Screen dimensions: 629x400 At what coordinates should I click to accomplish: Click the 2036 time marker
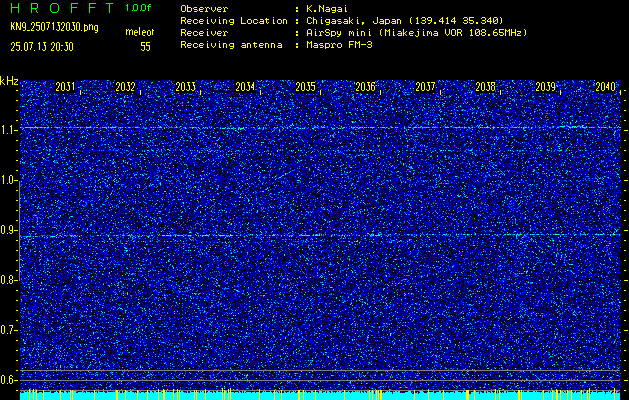[x=365, y=87]
